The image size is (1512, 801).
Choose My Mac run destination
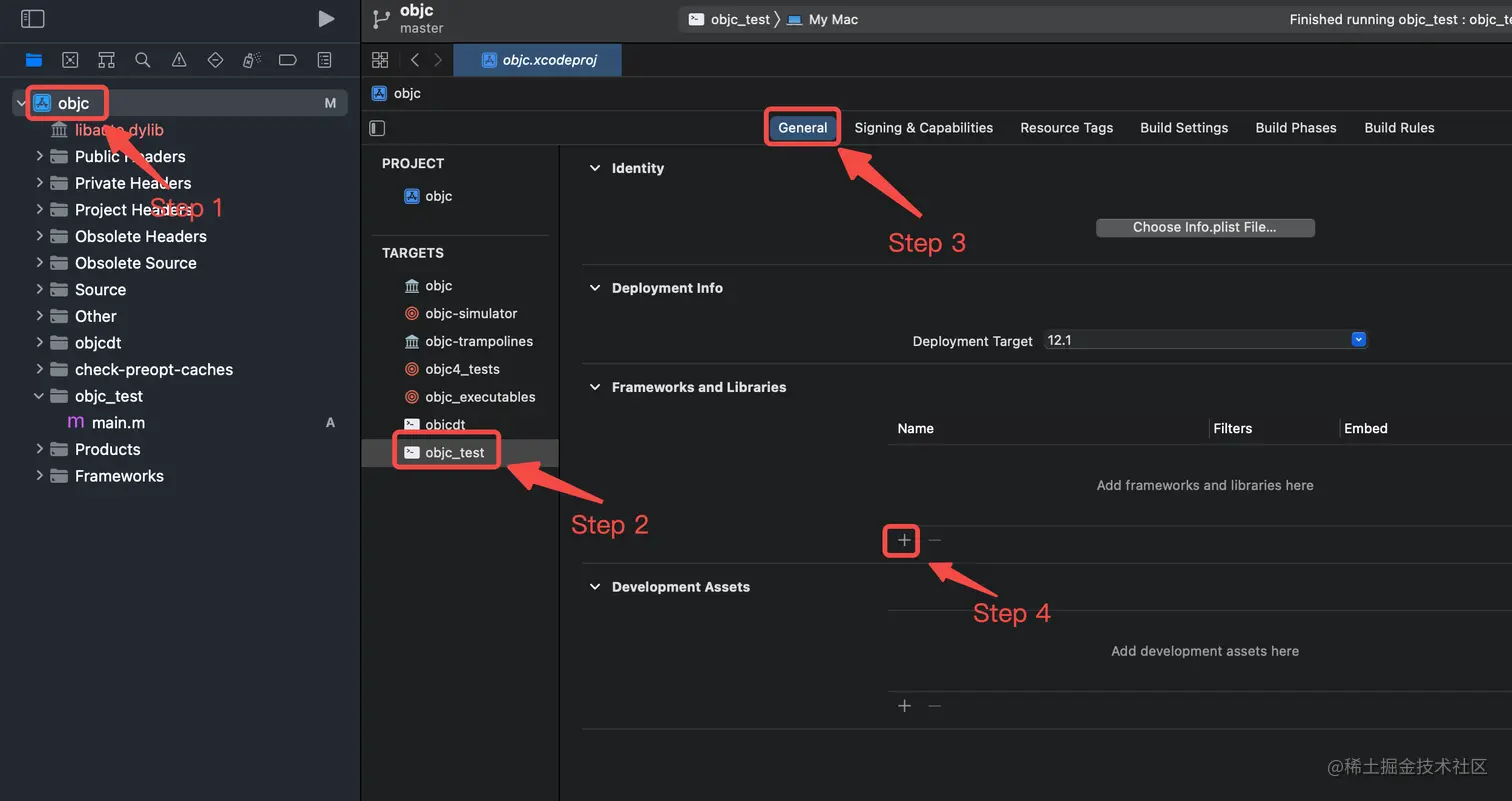pos(823,19)
